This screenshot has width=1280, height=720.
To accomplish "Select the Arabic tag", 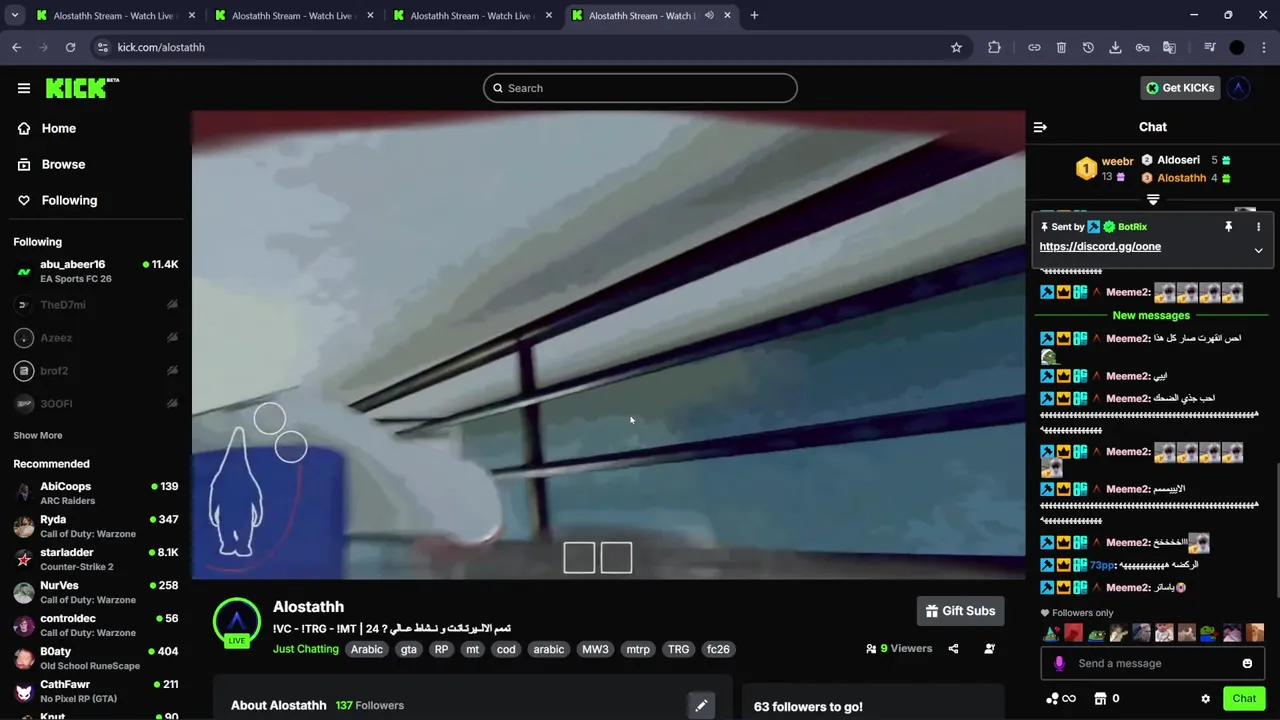I will (x=366, y=649).
